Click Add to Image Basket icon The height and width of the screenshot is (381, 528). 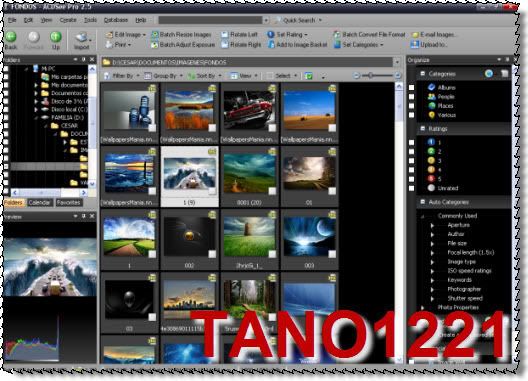[271, 44]
